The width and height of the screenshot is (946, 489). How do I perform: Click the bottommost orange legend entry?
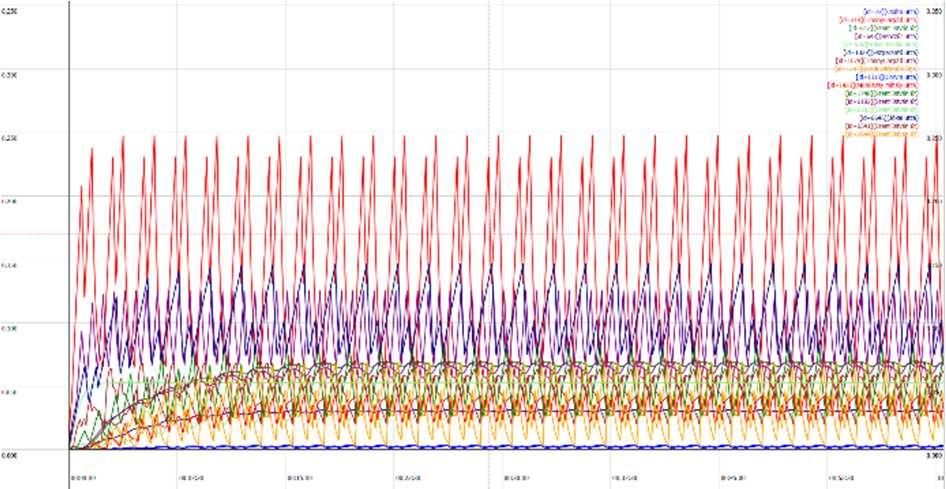click(x=881, y=134)
